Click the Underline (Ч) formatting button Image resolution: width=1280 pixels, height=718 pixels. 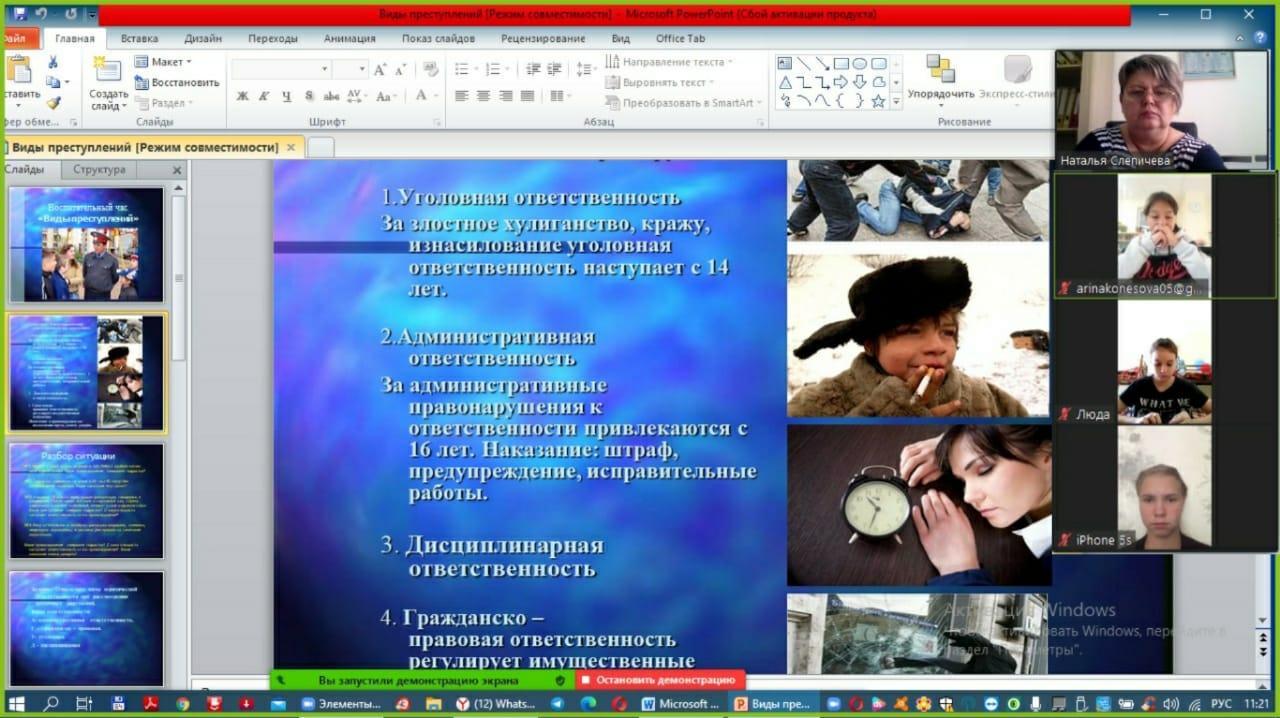286,96
